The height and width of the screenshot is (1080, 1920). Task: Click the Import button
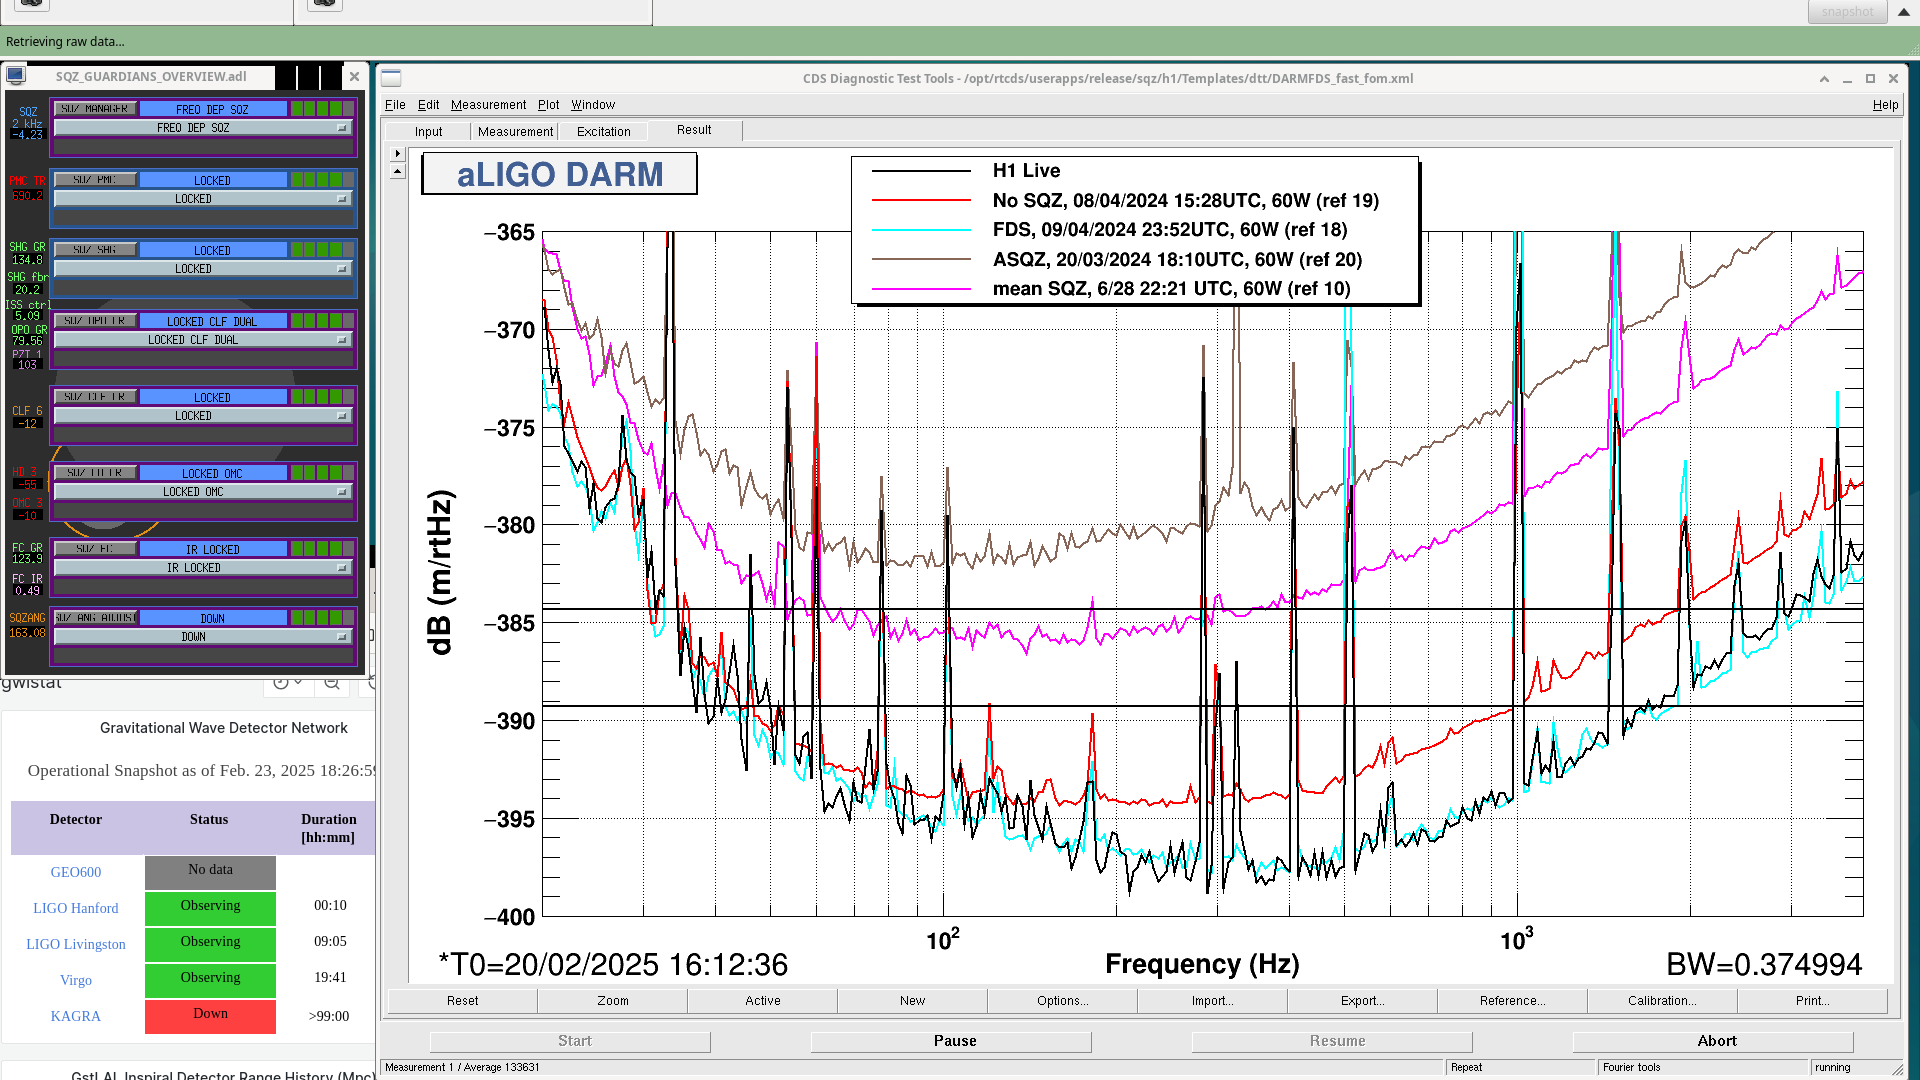pos(1212,1001)
